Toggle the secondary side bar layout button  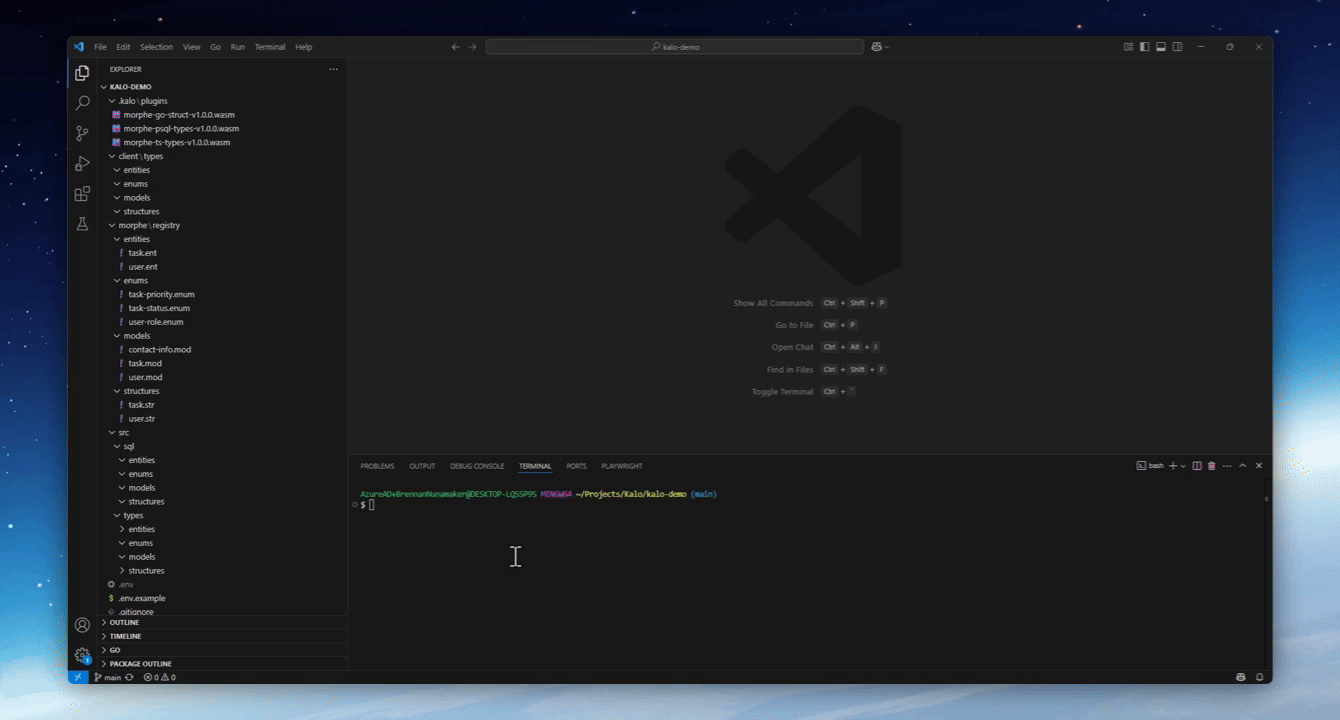pos(1177,47)
